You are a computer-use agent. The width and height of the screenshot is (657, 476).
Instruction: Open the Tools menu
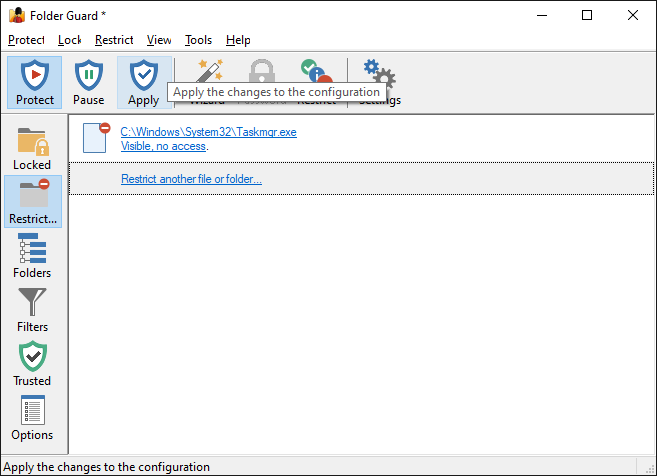tap(198, 40)
